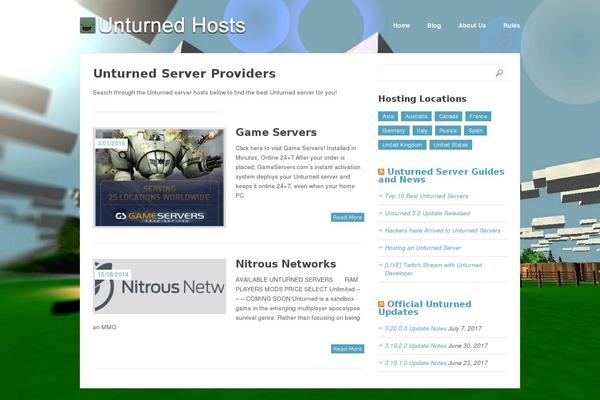Click the Game Servers heading link
The height and width of the screenshot is (400, 600).
(x=276, y=132)
